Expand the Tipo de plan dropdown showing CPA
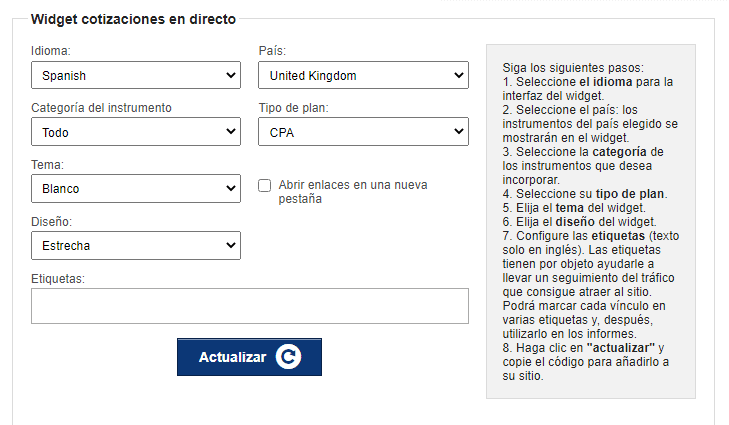This screenshot has width=729, height=425. click(363, 131)
